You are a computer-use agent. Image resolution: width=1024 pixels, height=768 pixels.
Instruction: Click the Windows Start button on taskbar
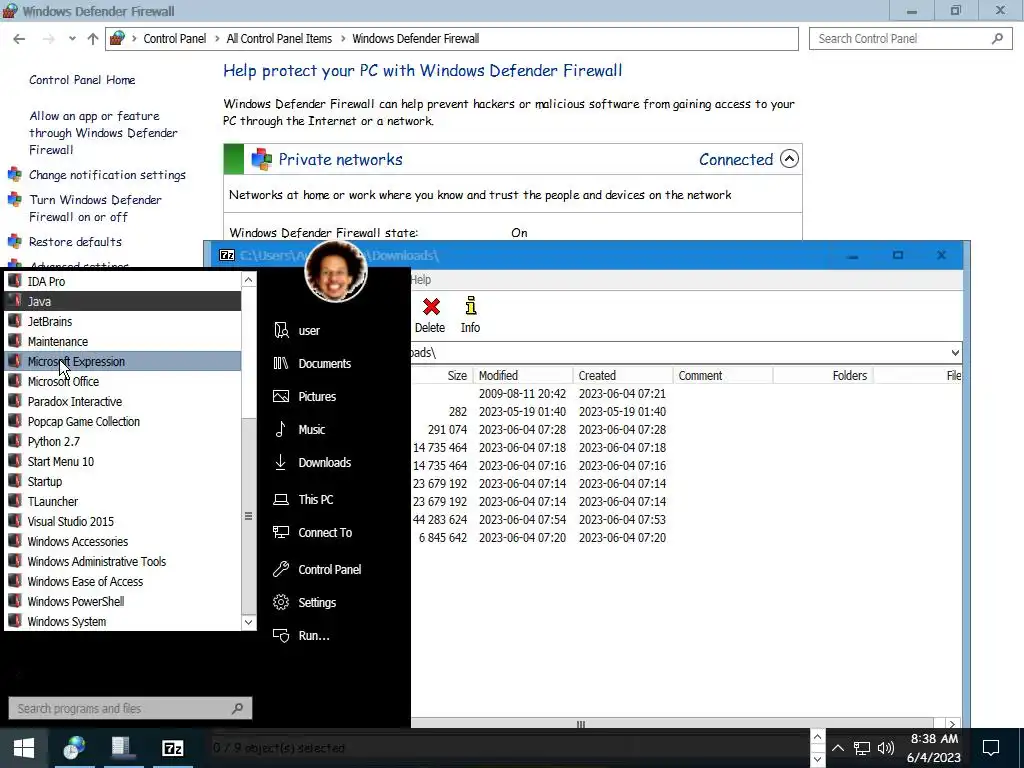24,748
